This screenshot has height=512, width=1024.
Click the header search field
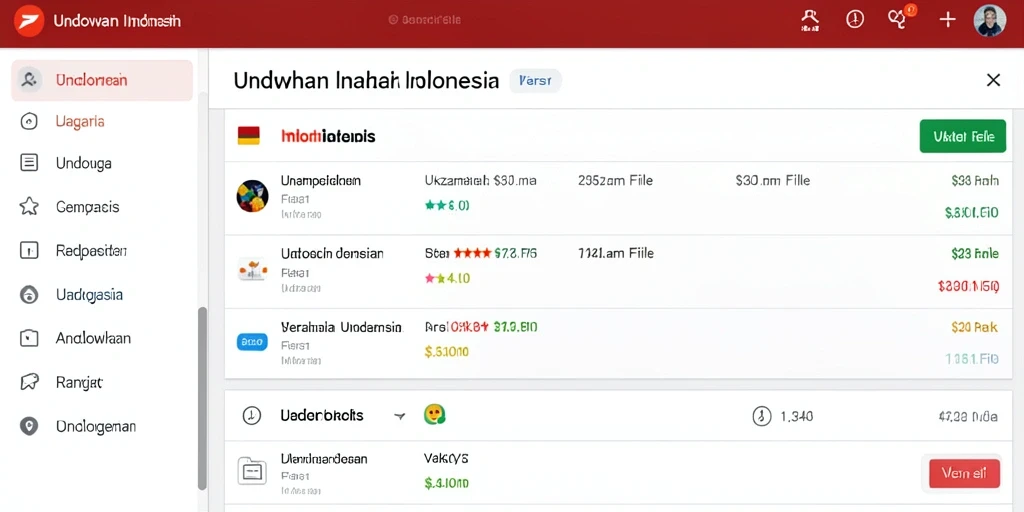[424, 20]
